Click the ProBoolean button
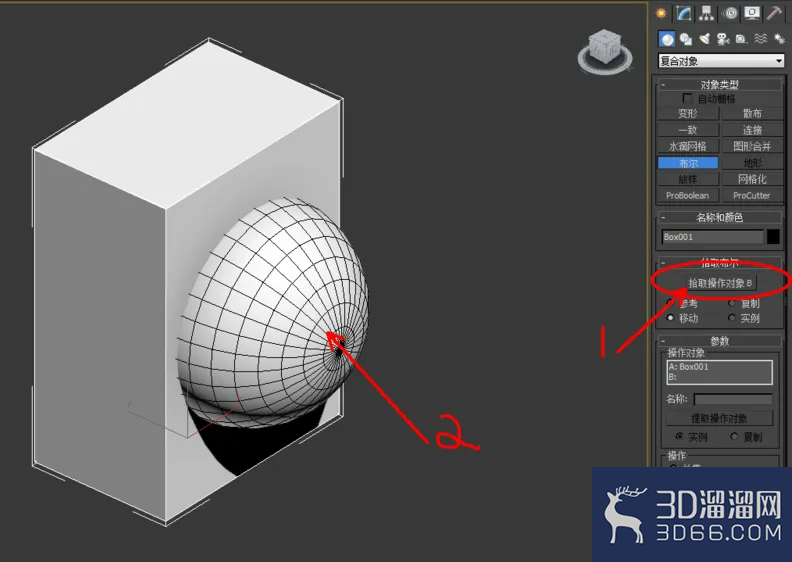 click(x=687, y=195)
